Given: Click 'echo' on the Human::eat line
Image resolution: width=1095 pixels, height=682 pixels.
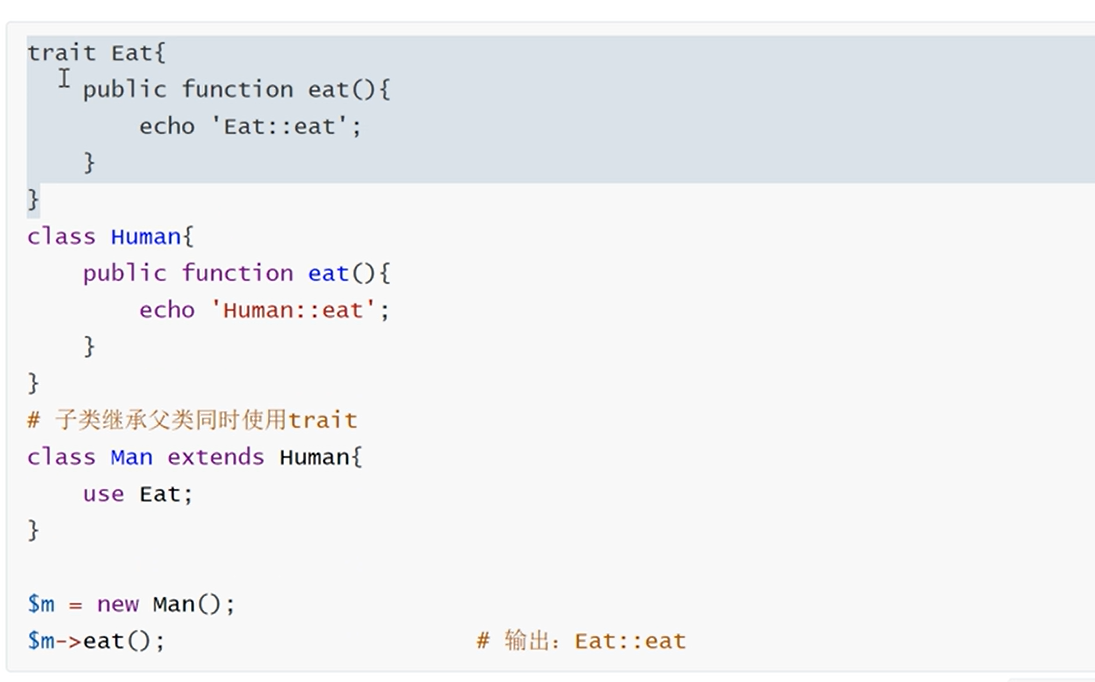Looking at the screenshot, I should [x=166, y=310].
